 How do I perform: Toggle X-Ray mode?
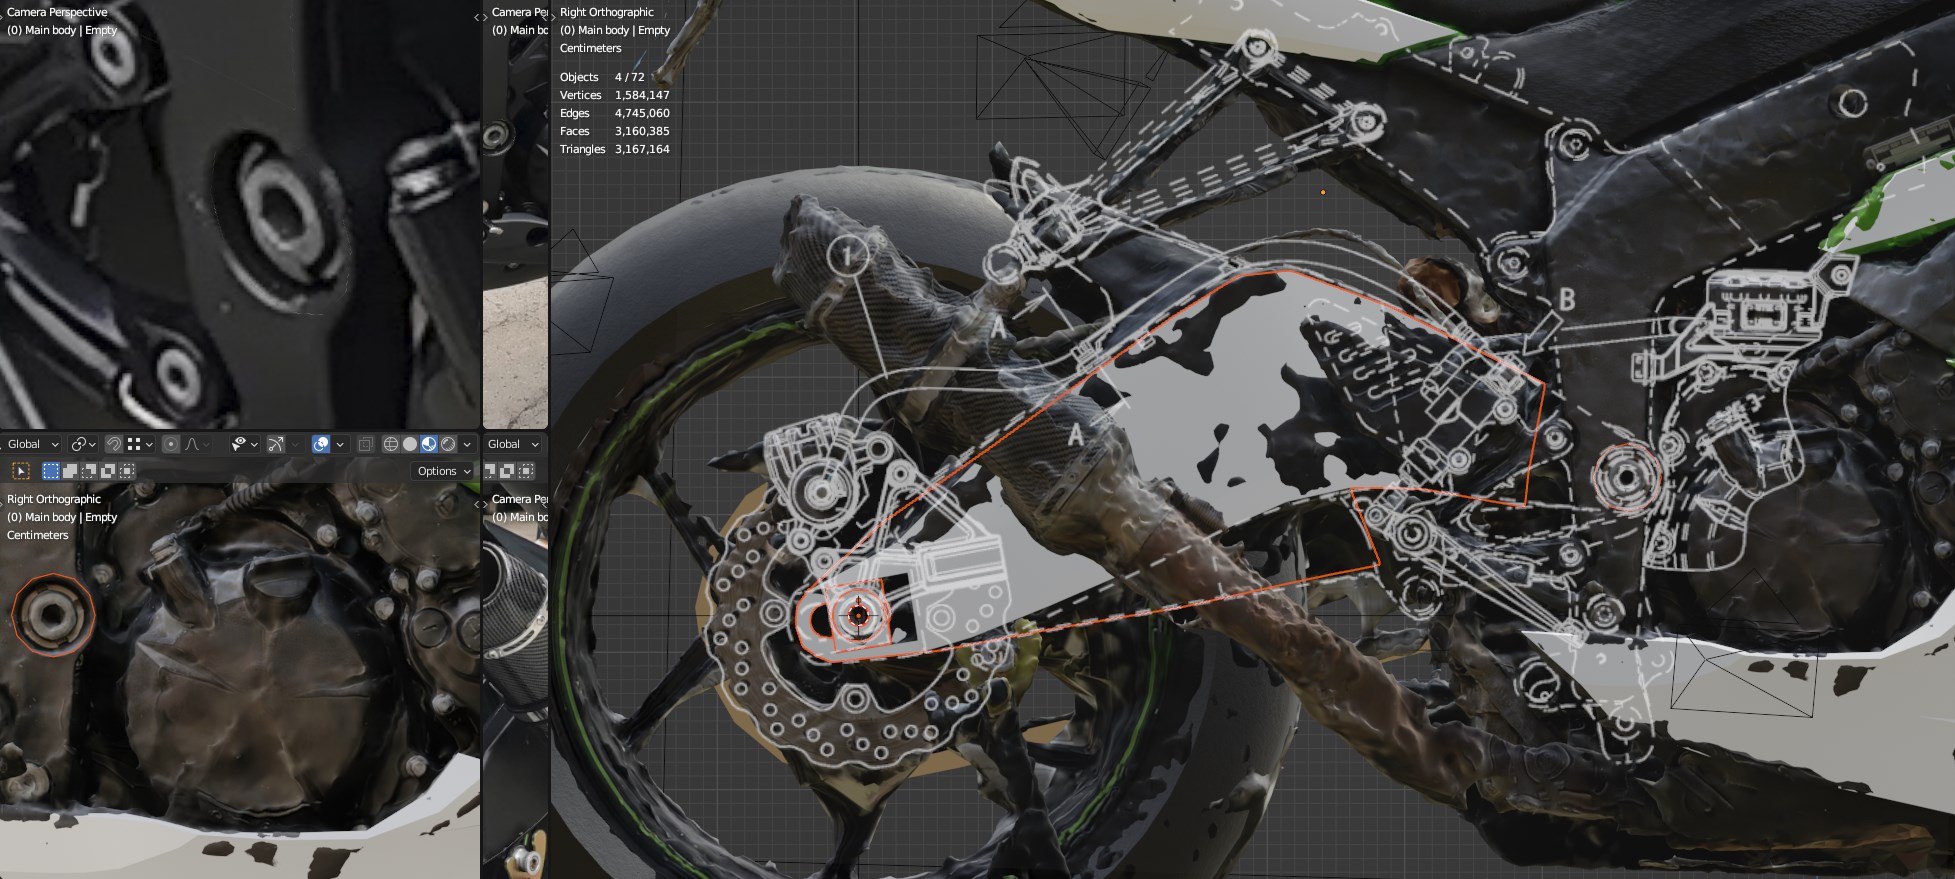point(365,444)
